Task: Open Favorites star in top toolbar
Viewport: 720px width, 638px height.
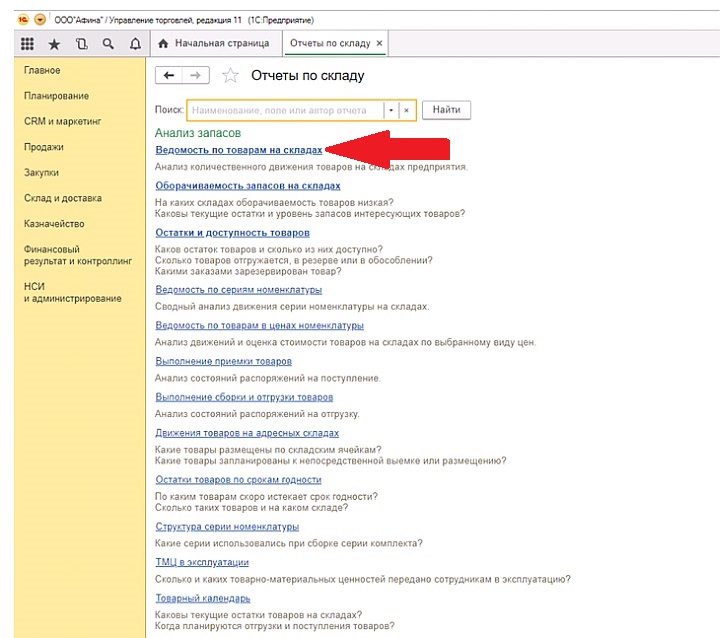Action: tap(54, 44)
